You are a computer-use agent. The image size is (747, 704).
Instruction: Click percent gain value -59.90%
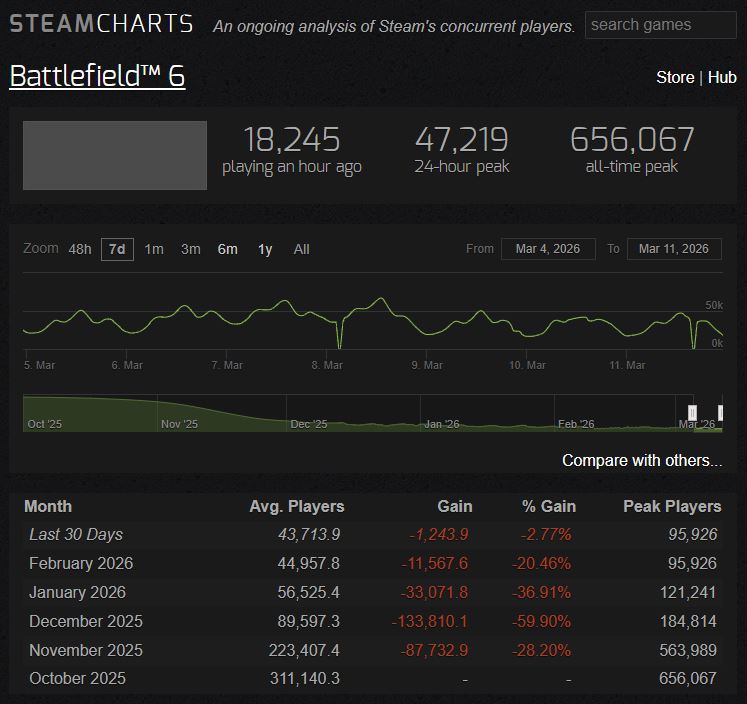coord(541,622)
